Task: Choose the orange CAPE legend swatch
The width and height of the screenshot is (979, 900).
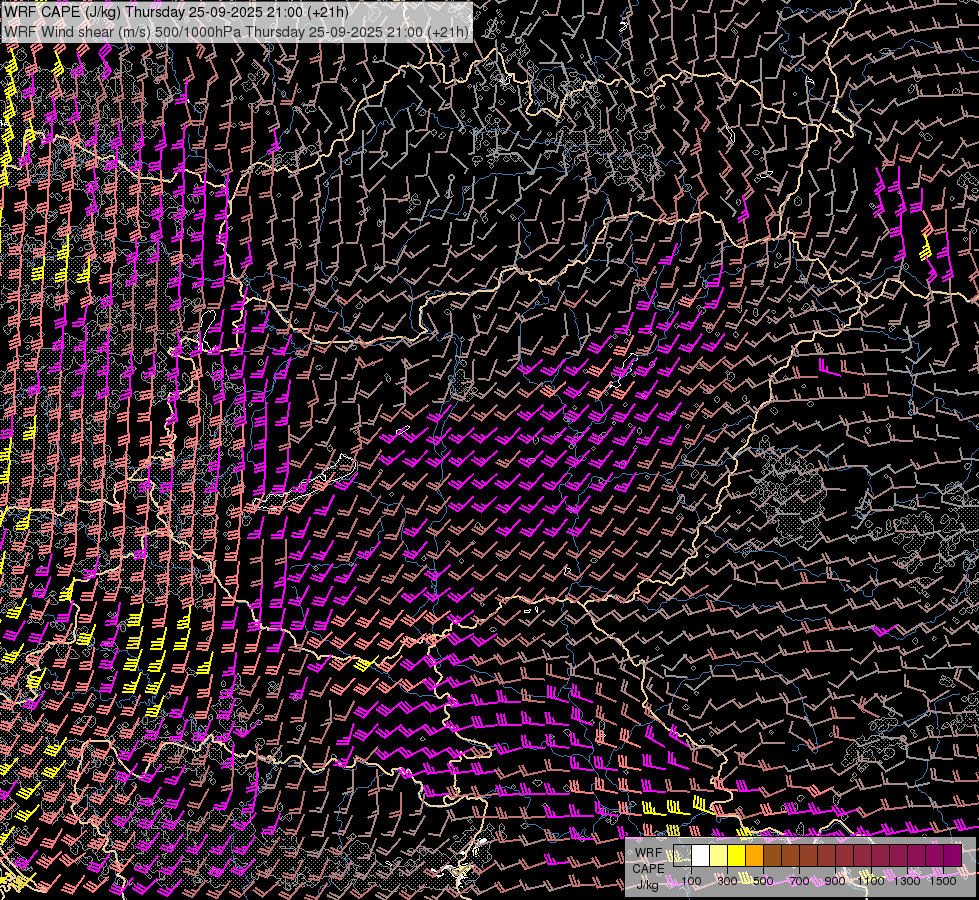Action: click(754, 855)
